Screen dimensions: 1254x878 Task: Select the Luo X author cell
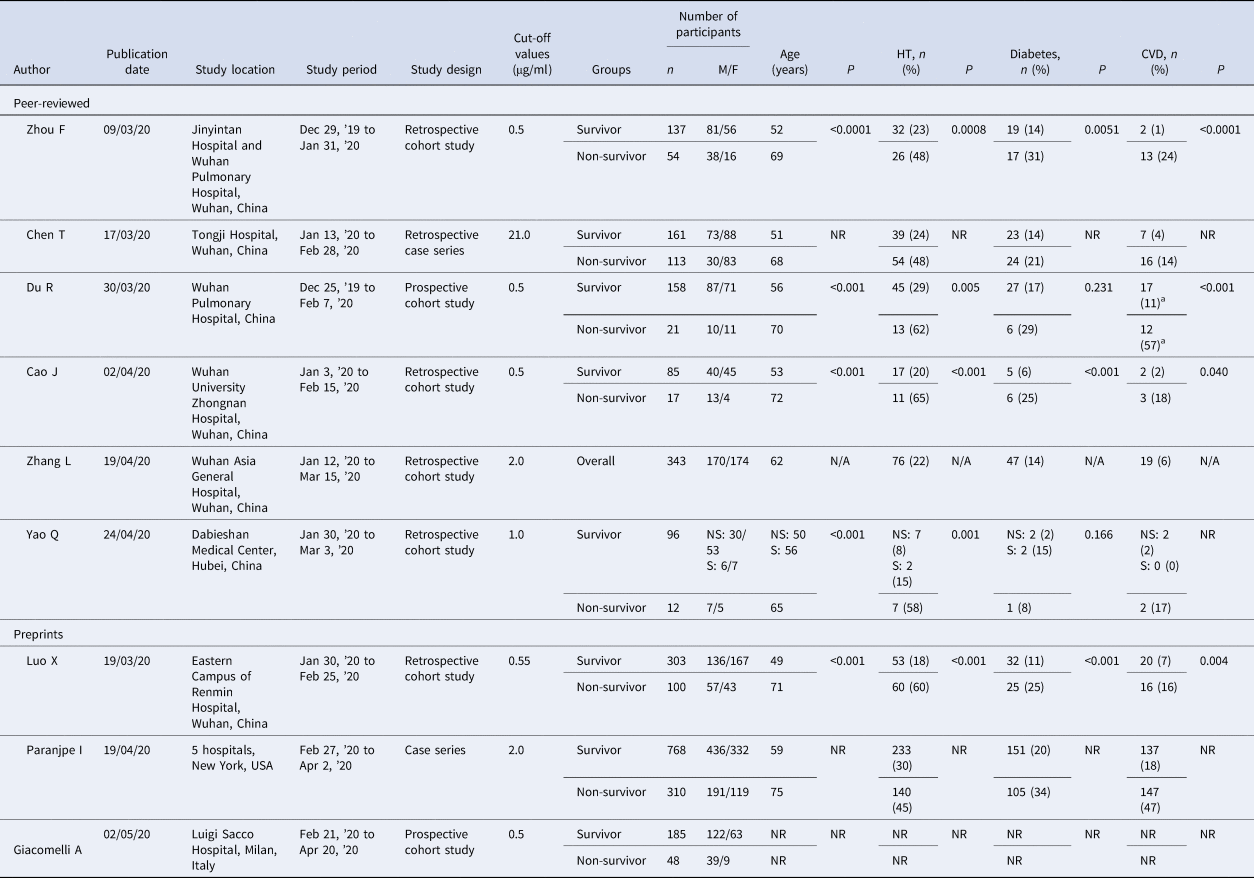(x=43, y=660)
